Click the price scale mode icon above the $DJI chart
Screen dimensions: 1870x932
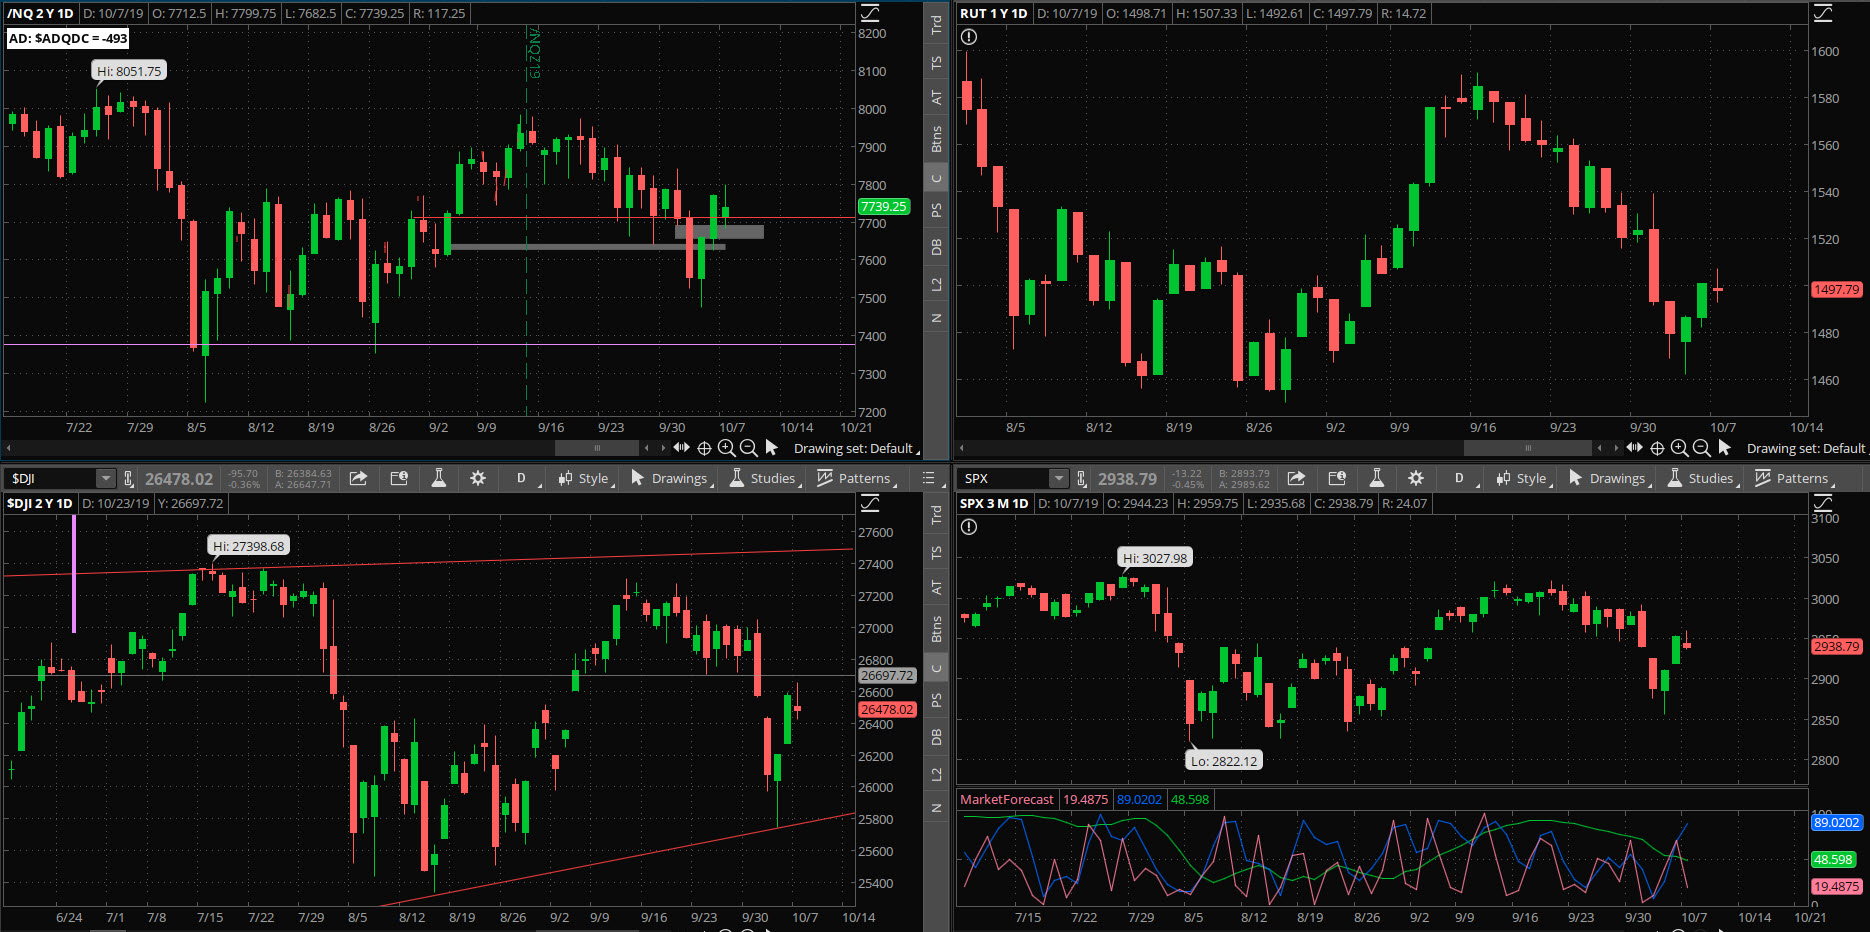[870, 503]
